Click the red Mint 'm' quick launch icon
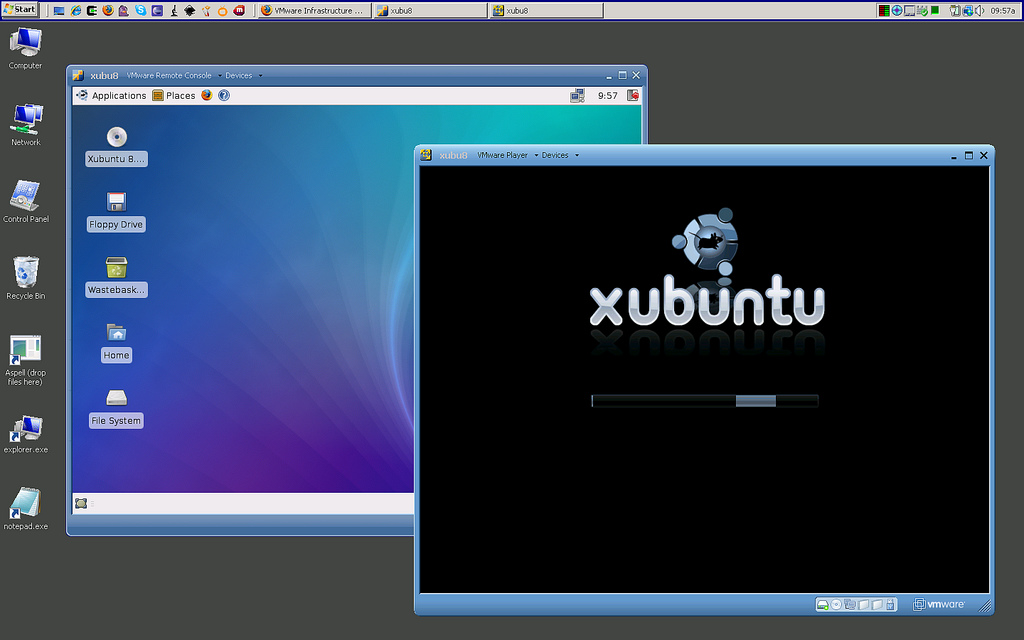The height and width of the screenshot is (640, 1024). (239, 10)
